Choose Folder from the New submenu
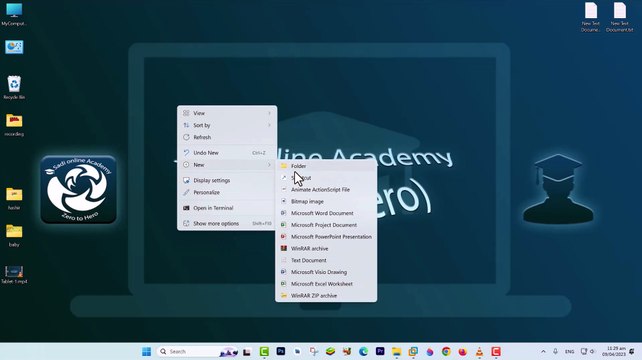This screenshot has height=360, width=642. point(326,166)
